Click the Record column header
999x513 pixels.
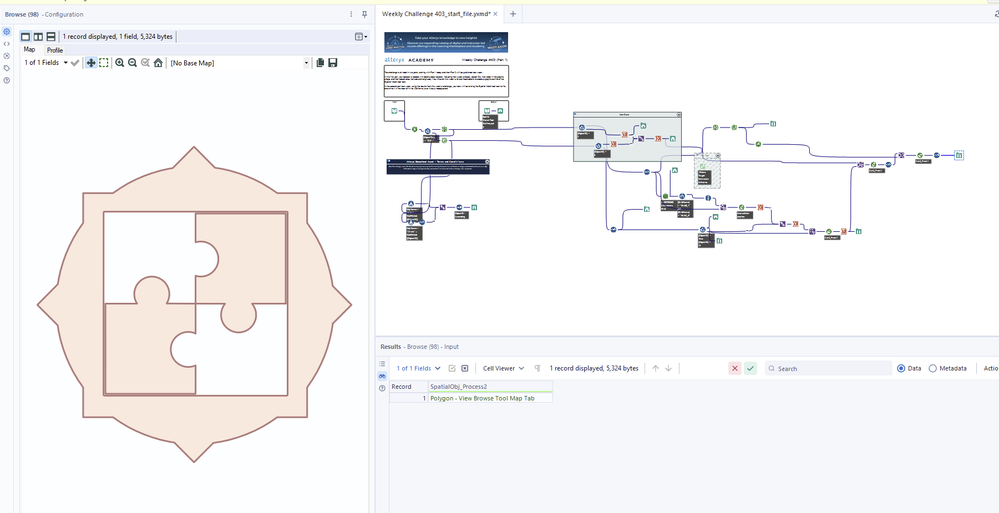408,387
